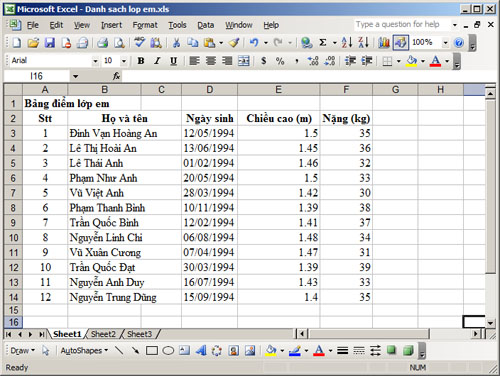The width and height of the screenshot is (500, 376).
Task: Toggle the Select Objects arrow tool
Action: tap(45, 351)
